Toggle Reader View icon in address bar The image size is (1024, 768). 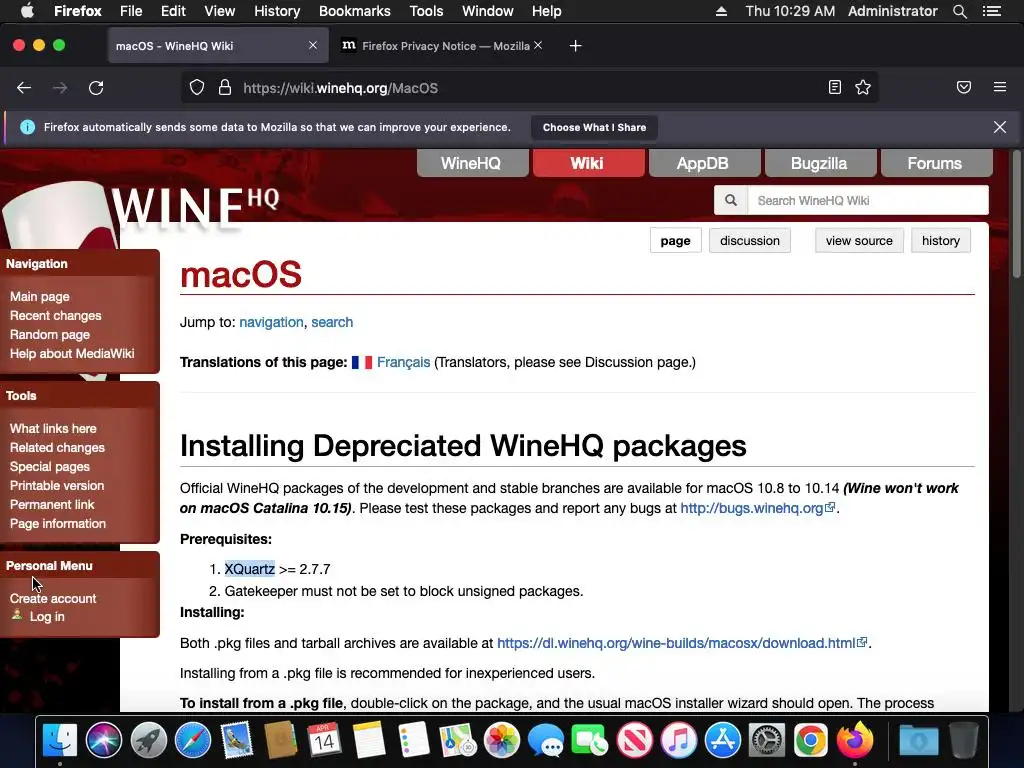[x=835, y=88]
